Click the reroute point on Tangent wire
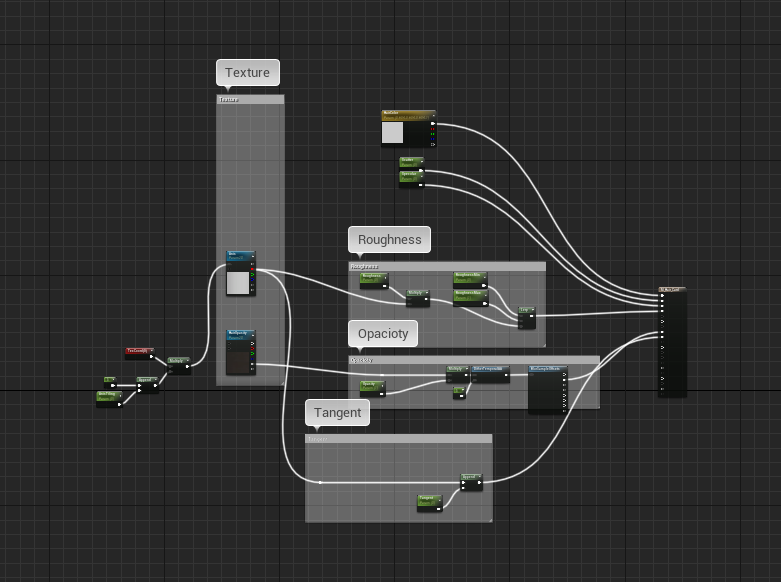 320,482
